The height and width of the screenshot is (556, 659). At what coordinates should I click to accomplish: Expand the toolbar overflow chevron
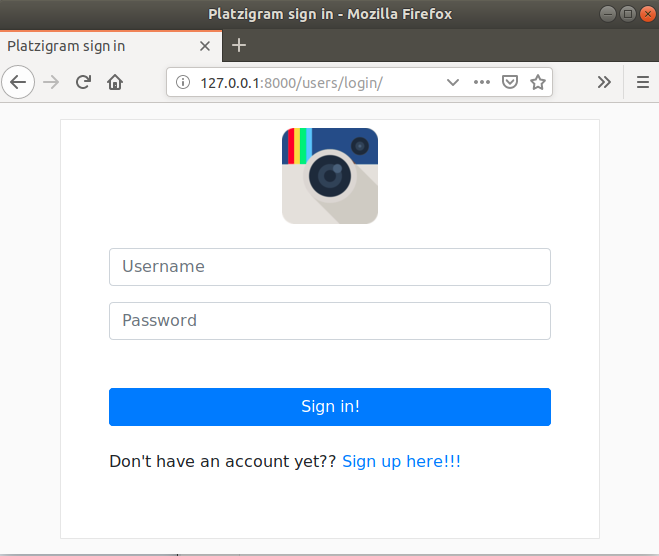pyautogui.click(x=604, y=82)
